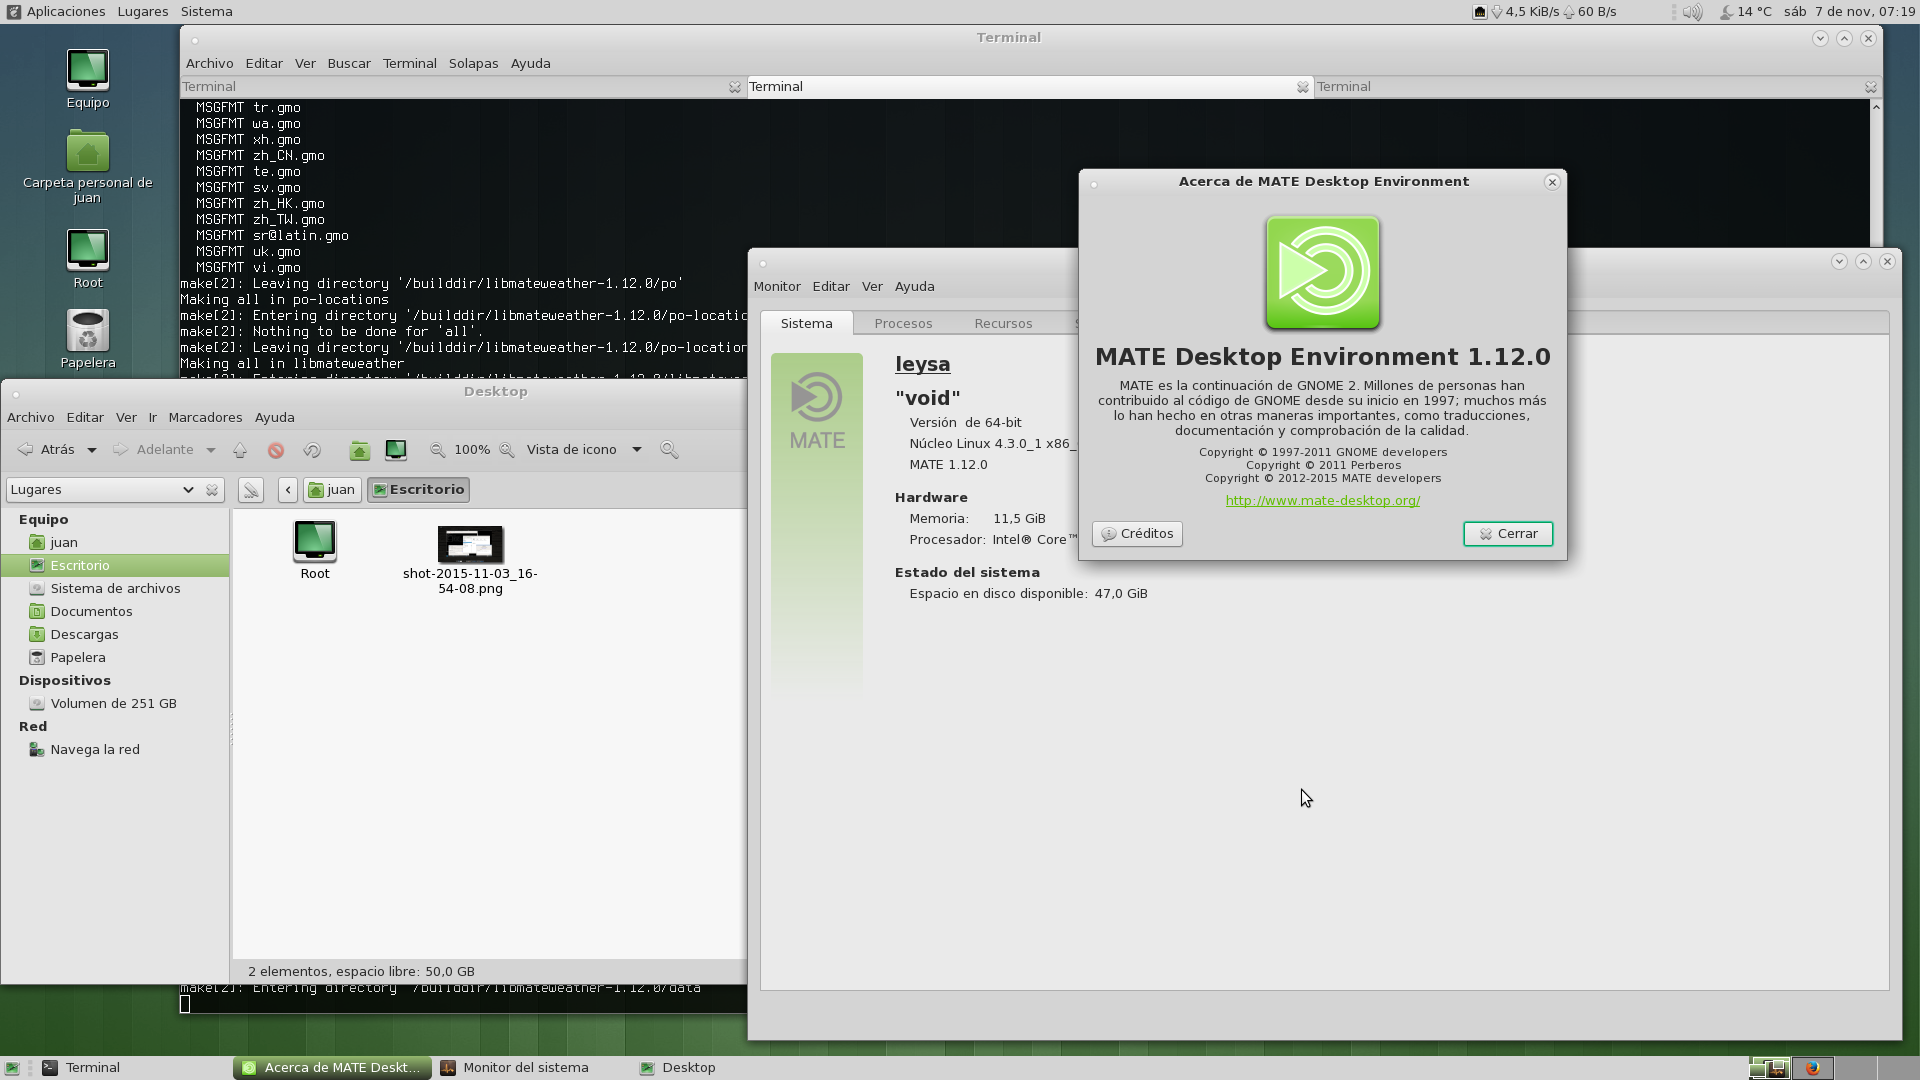Switch to the Procesos tab
The image size is (1920, 1080).
point(903,323)
